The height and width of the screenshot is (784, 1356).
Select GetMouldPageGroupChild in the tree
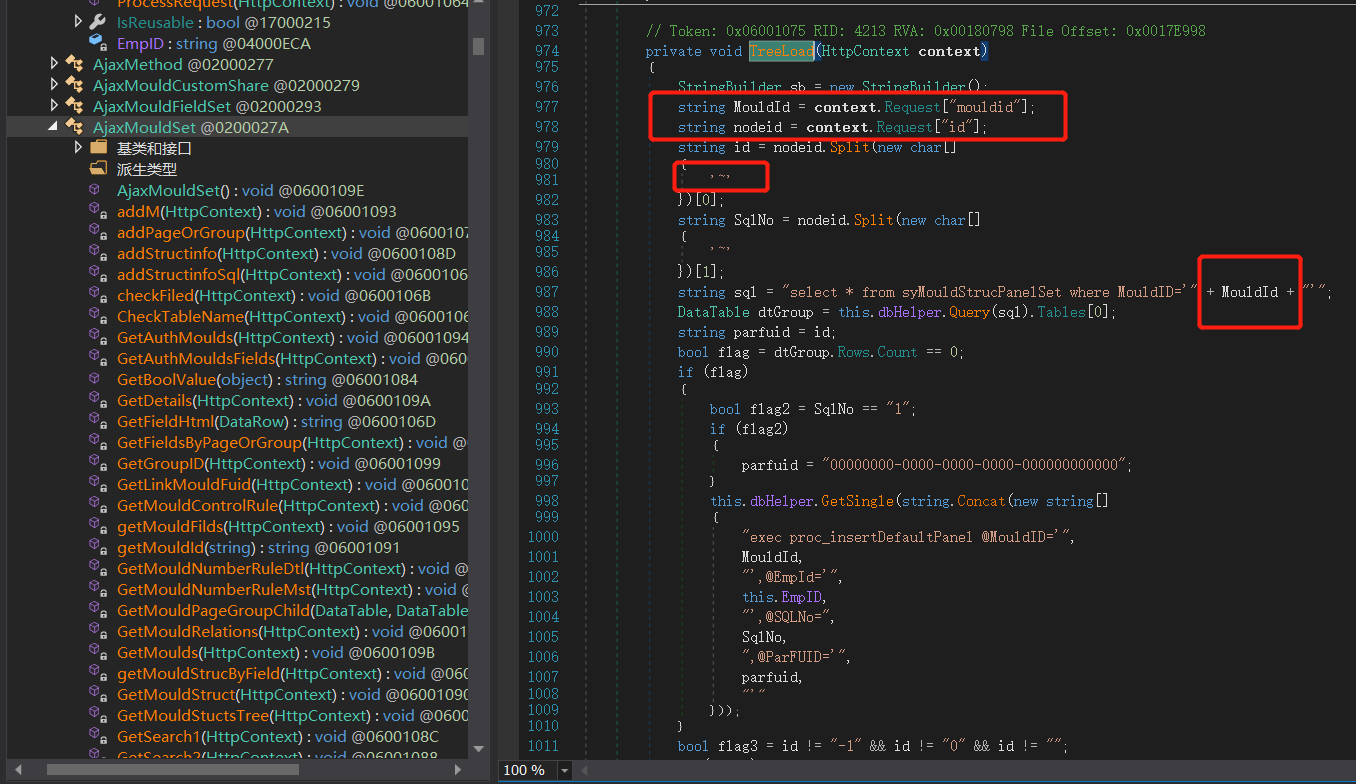tap(292, 610)
